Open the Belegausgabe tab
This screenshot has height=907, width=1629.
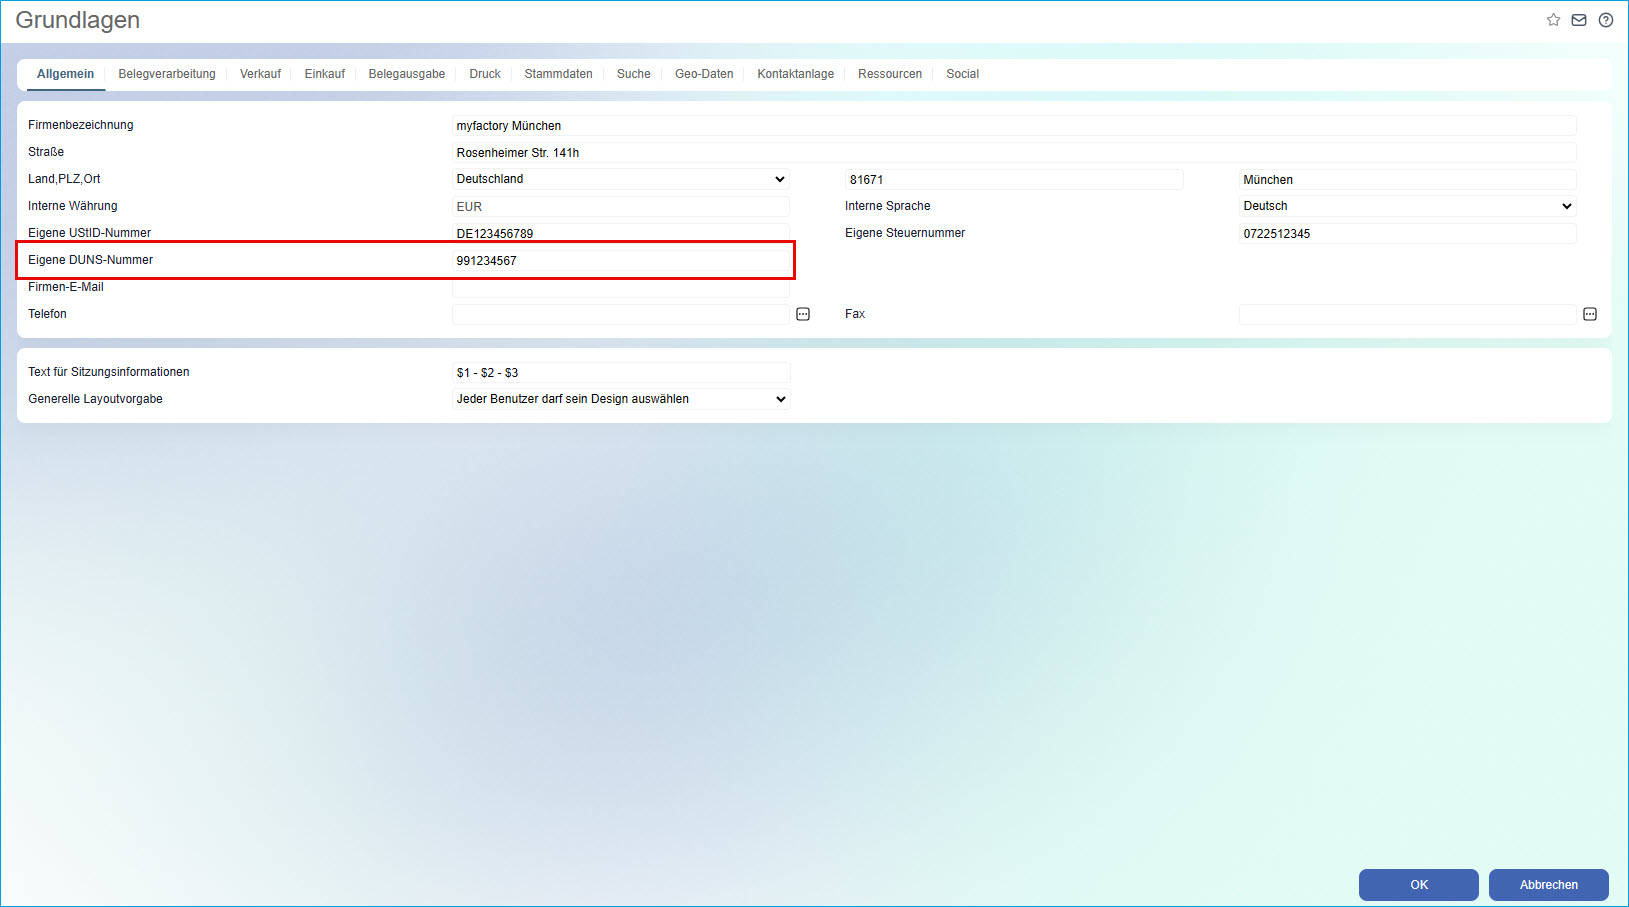coord(407,74)
